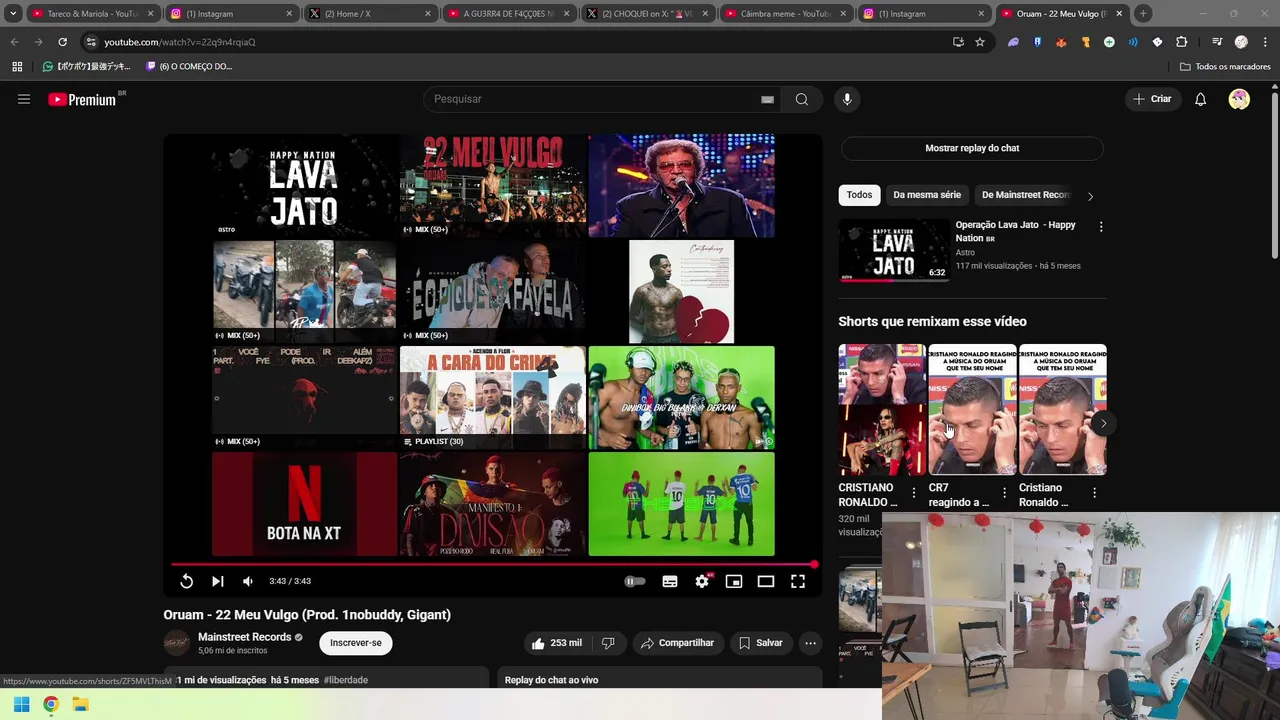
Task: Open Chrome apps grid shortcut
Action: [17, 67]
